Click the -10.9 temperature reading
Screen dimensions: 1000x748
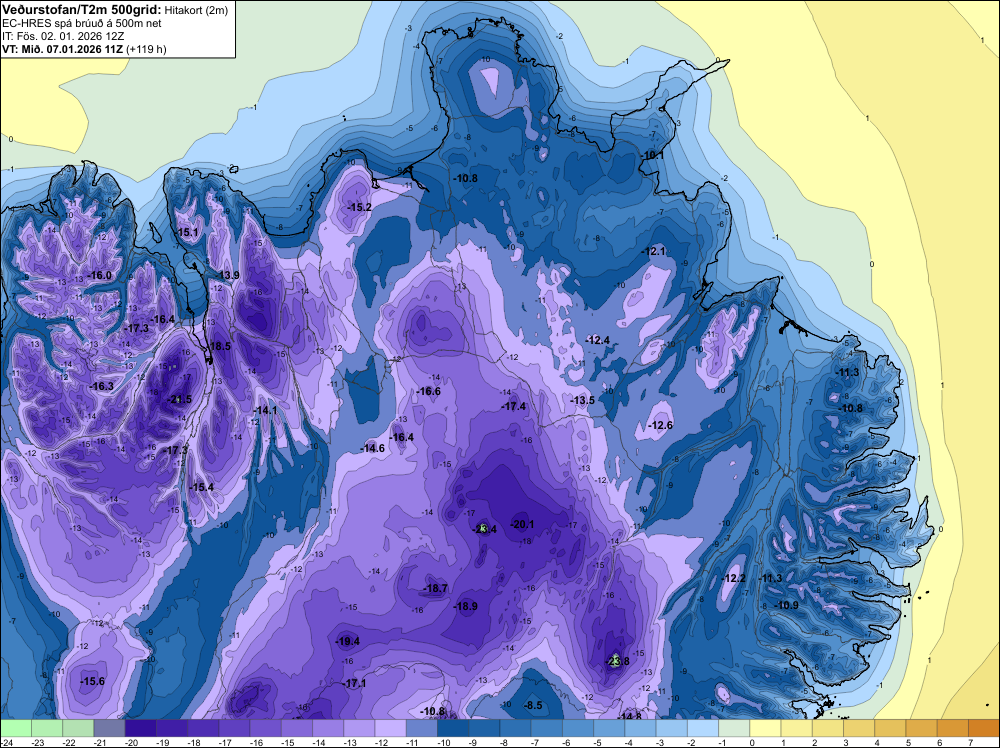[x=786, y=605]
